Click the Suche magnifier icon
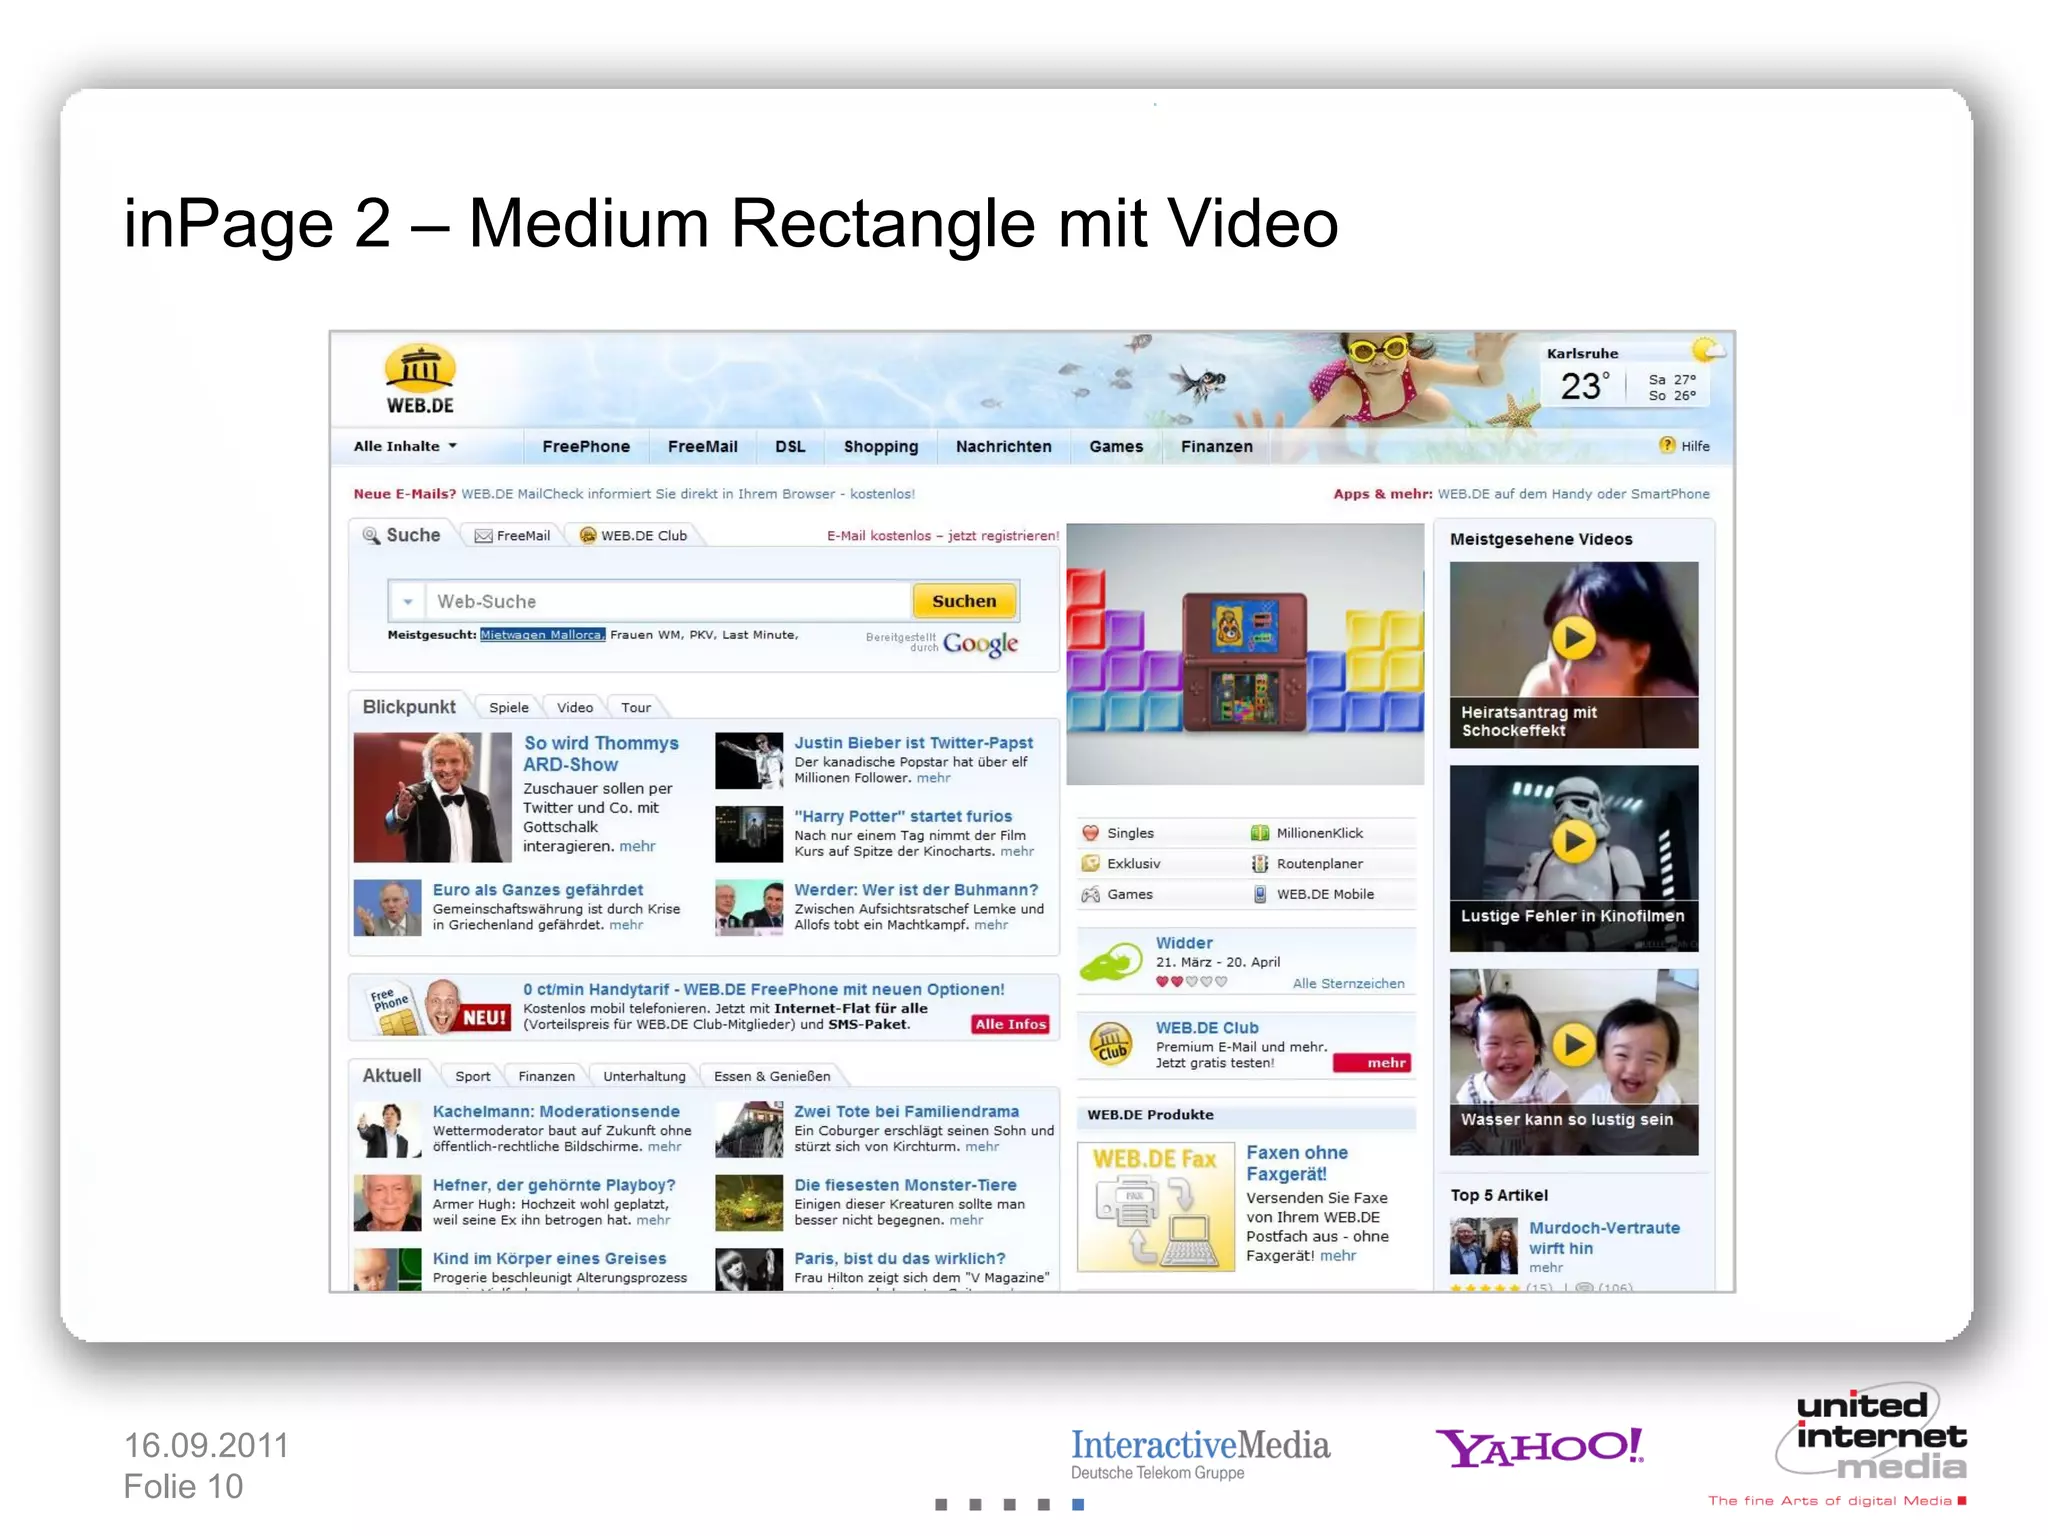 [x=371, y=535]
